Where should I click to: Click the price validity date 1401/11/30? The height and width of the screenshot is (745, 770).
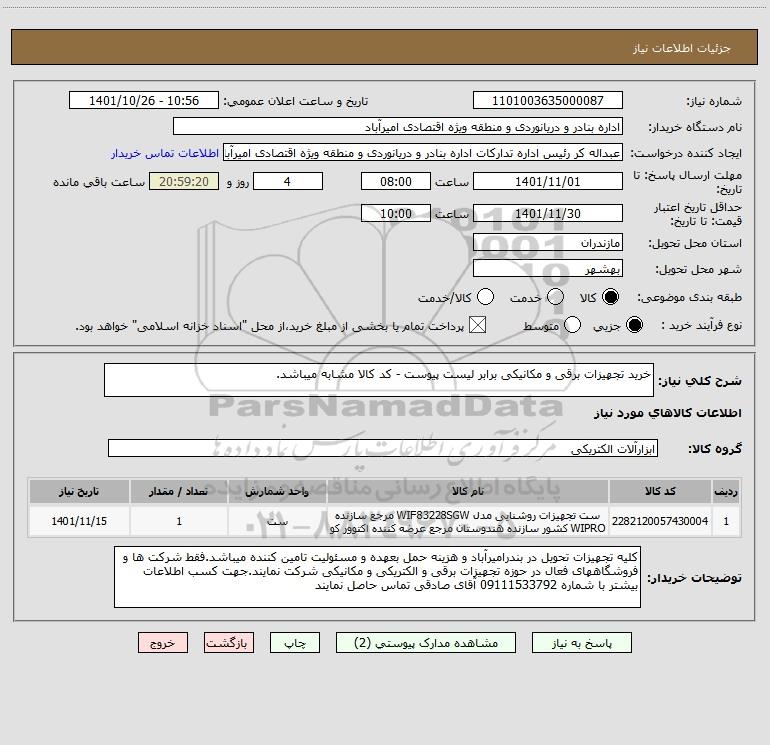click(x=548, y=214)
